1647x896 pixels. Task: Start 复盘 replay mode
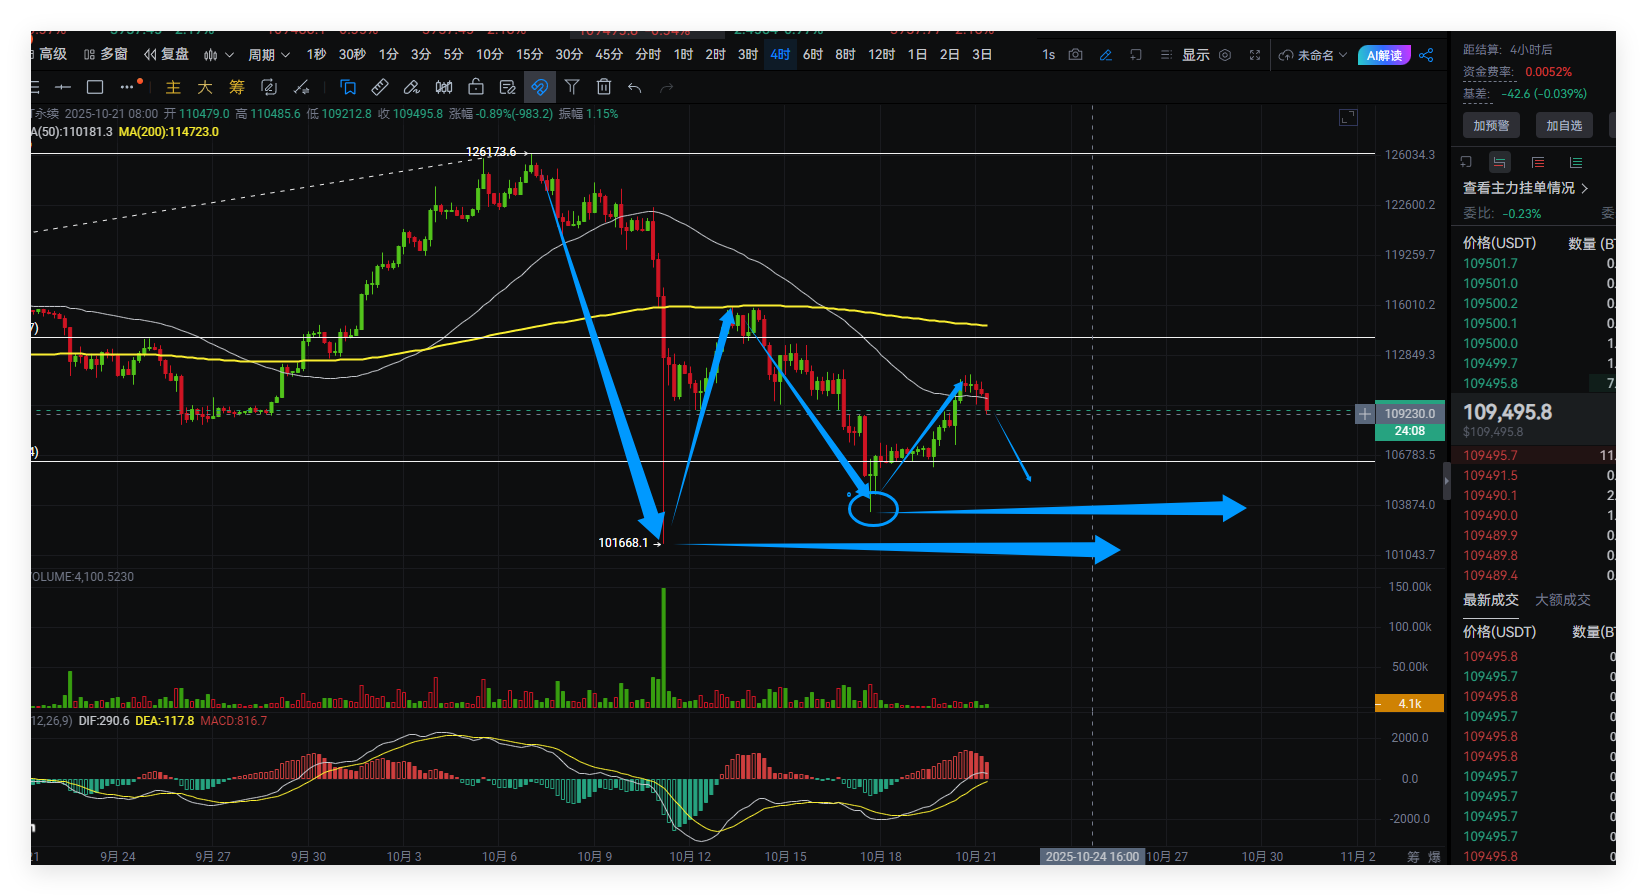pyautogui.click(x=166, y=54)
